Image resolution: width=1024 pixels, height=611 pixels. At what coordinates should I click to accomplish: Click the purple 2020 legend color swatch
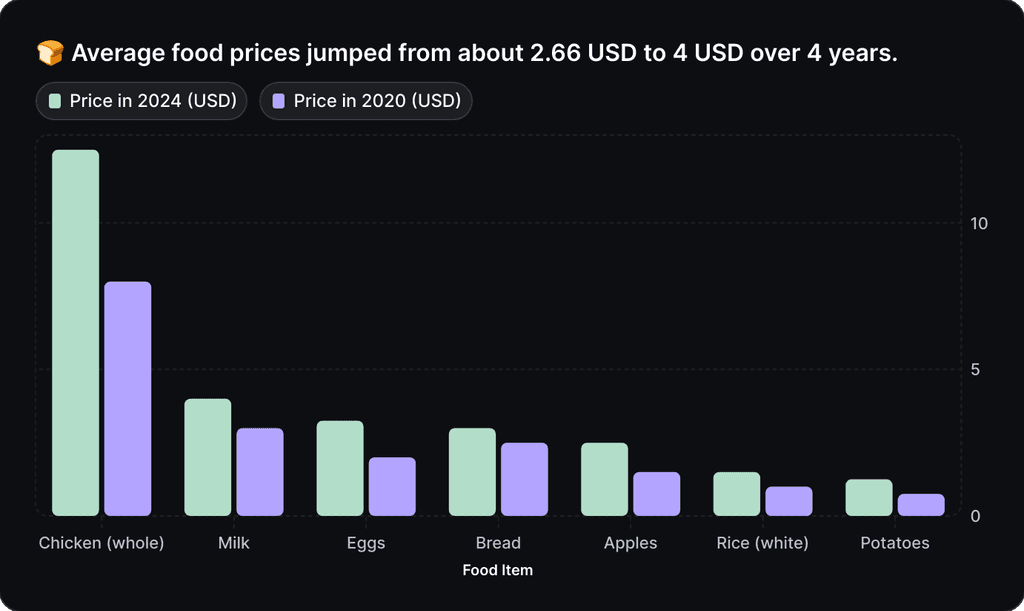[x=279, y=101]
